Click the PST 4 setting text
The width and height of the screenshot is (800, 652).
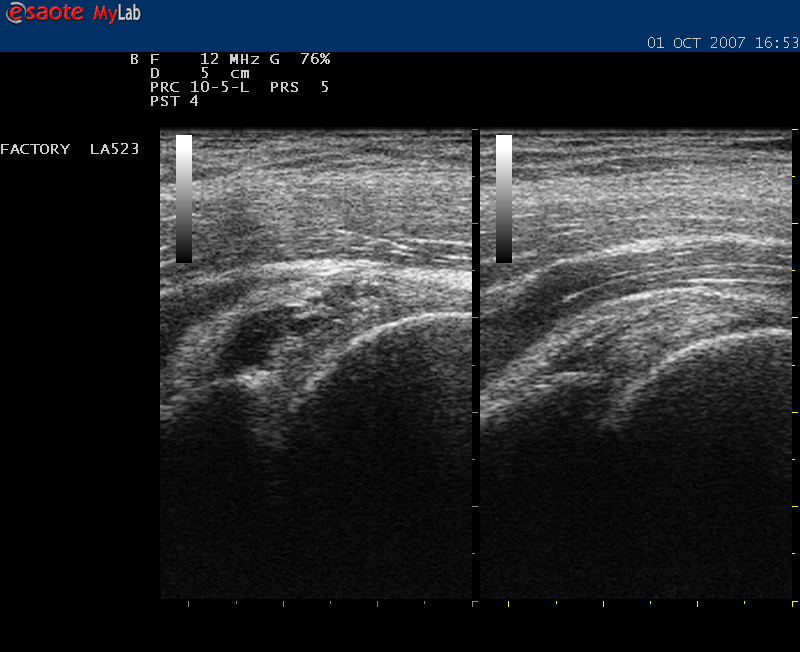click(174, 101)
